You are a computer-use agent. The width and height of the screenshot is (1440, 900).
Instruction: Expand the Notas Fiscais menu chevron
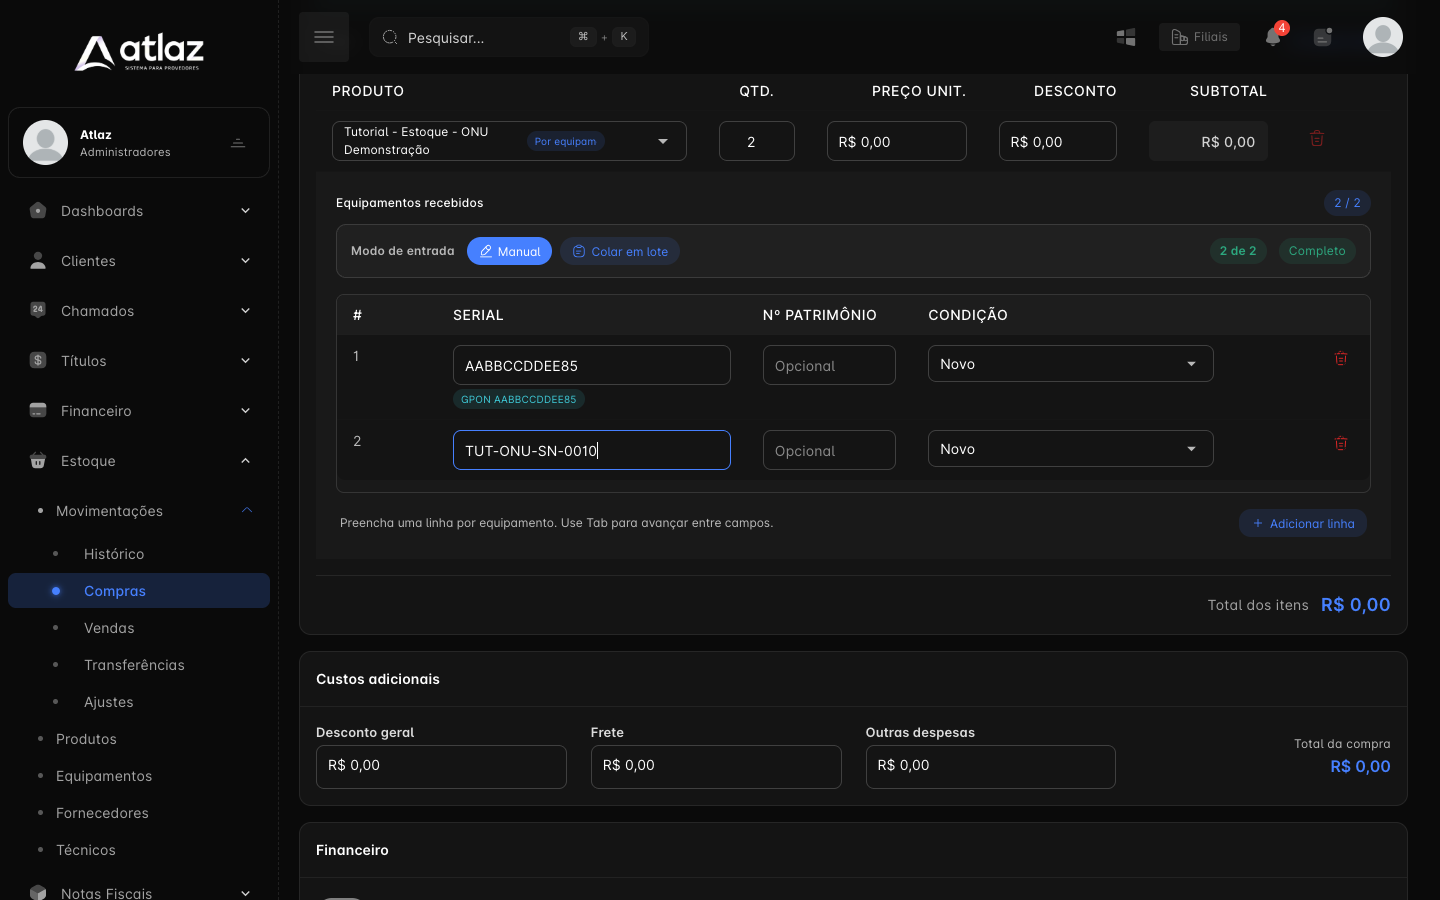point(245,893)
